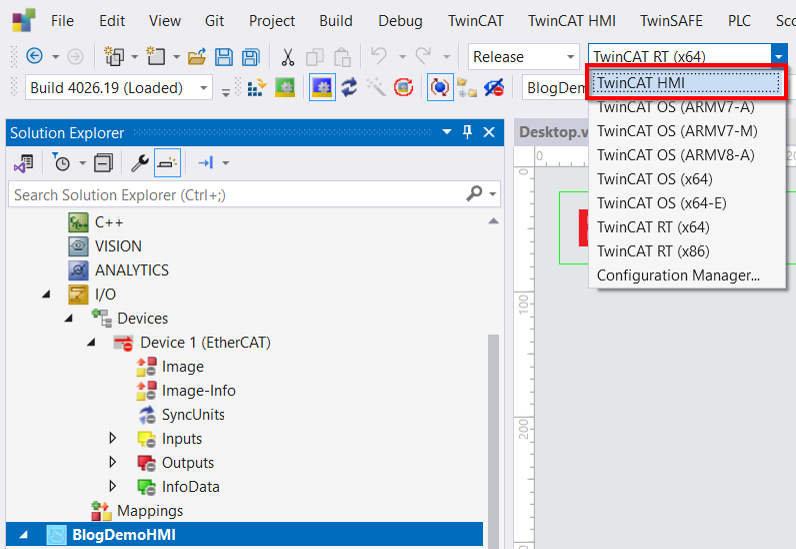Image resolution: width=796 pixels, height=549 pixels.
Task: Expand the Outputs tree node
Action: (113, 462)
